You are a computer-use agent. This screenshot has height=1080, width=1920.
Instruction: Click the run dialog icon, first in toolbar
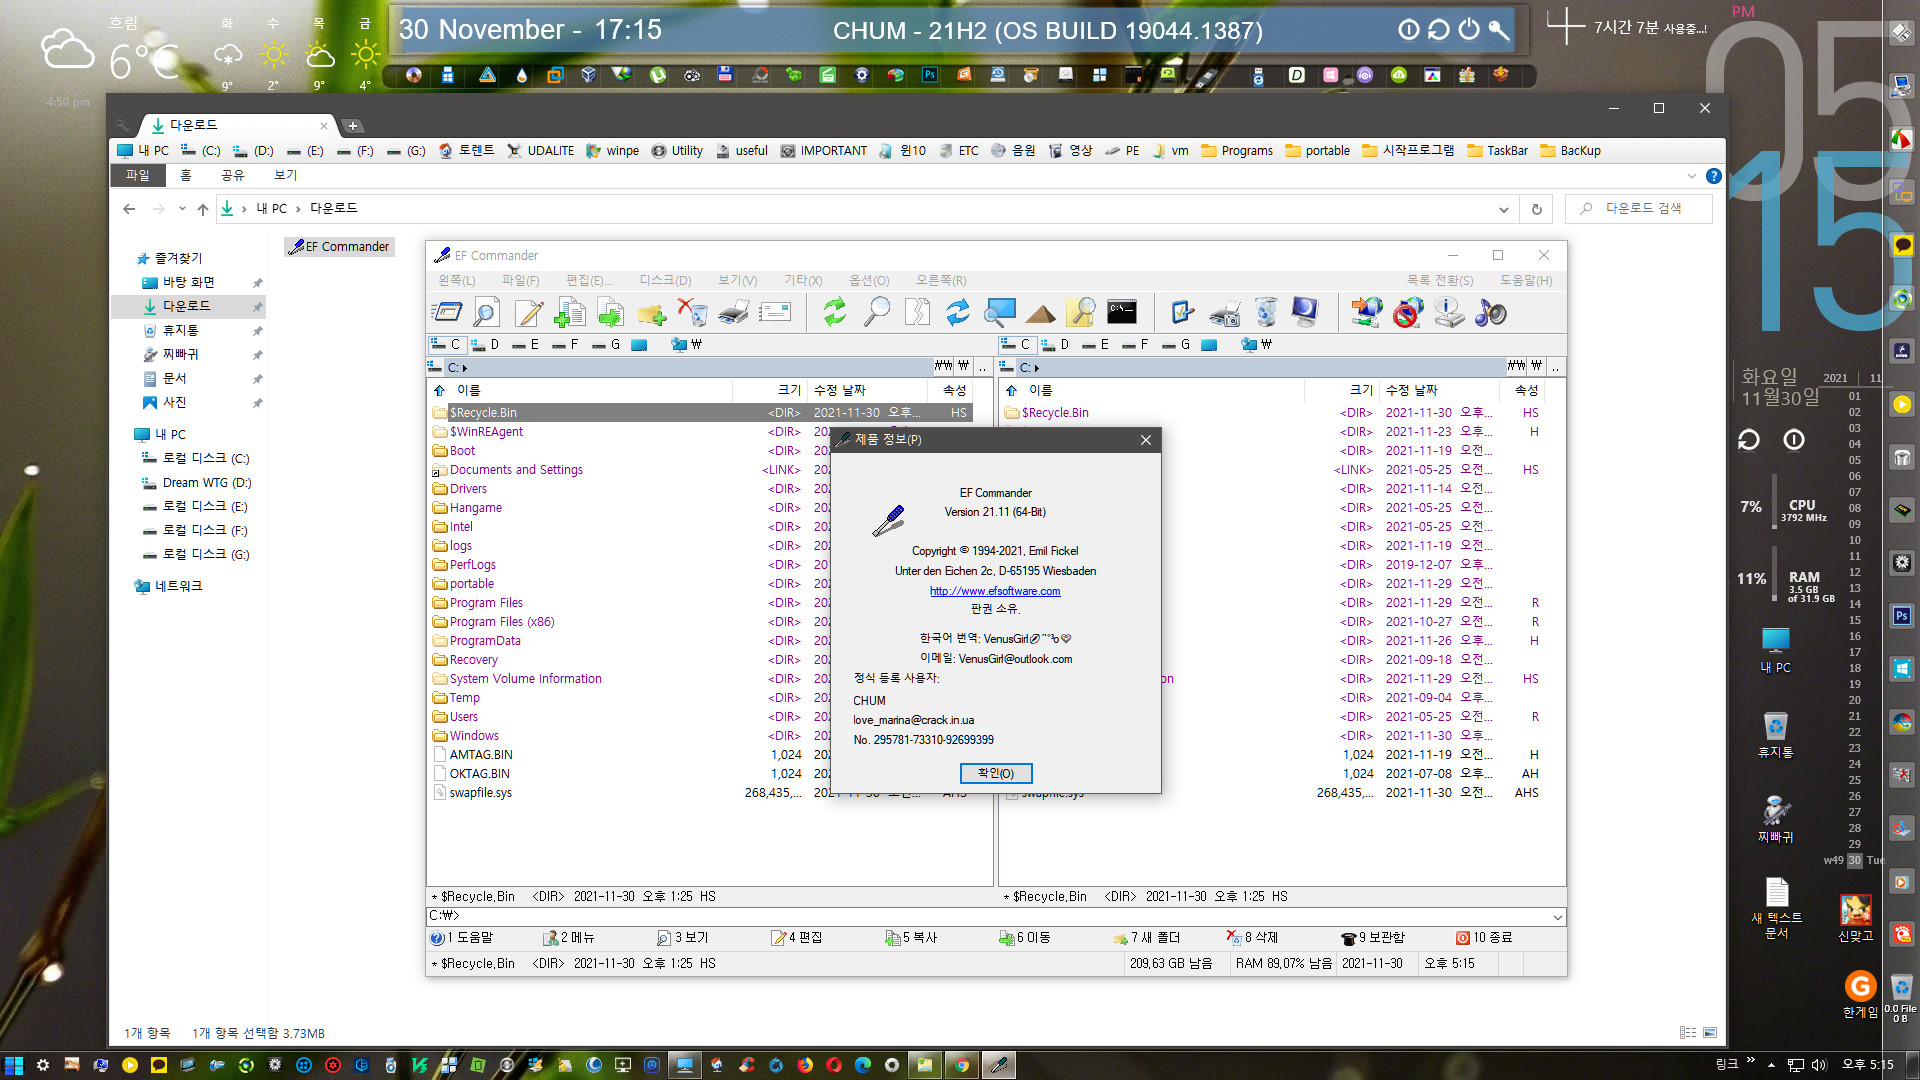[x=446, y=313]
